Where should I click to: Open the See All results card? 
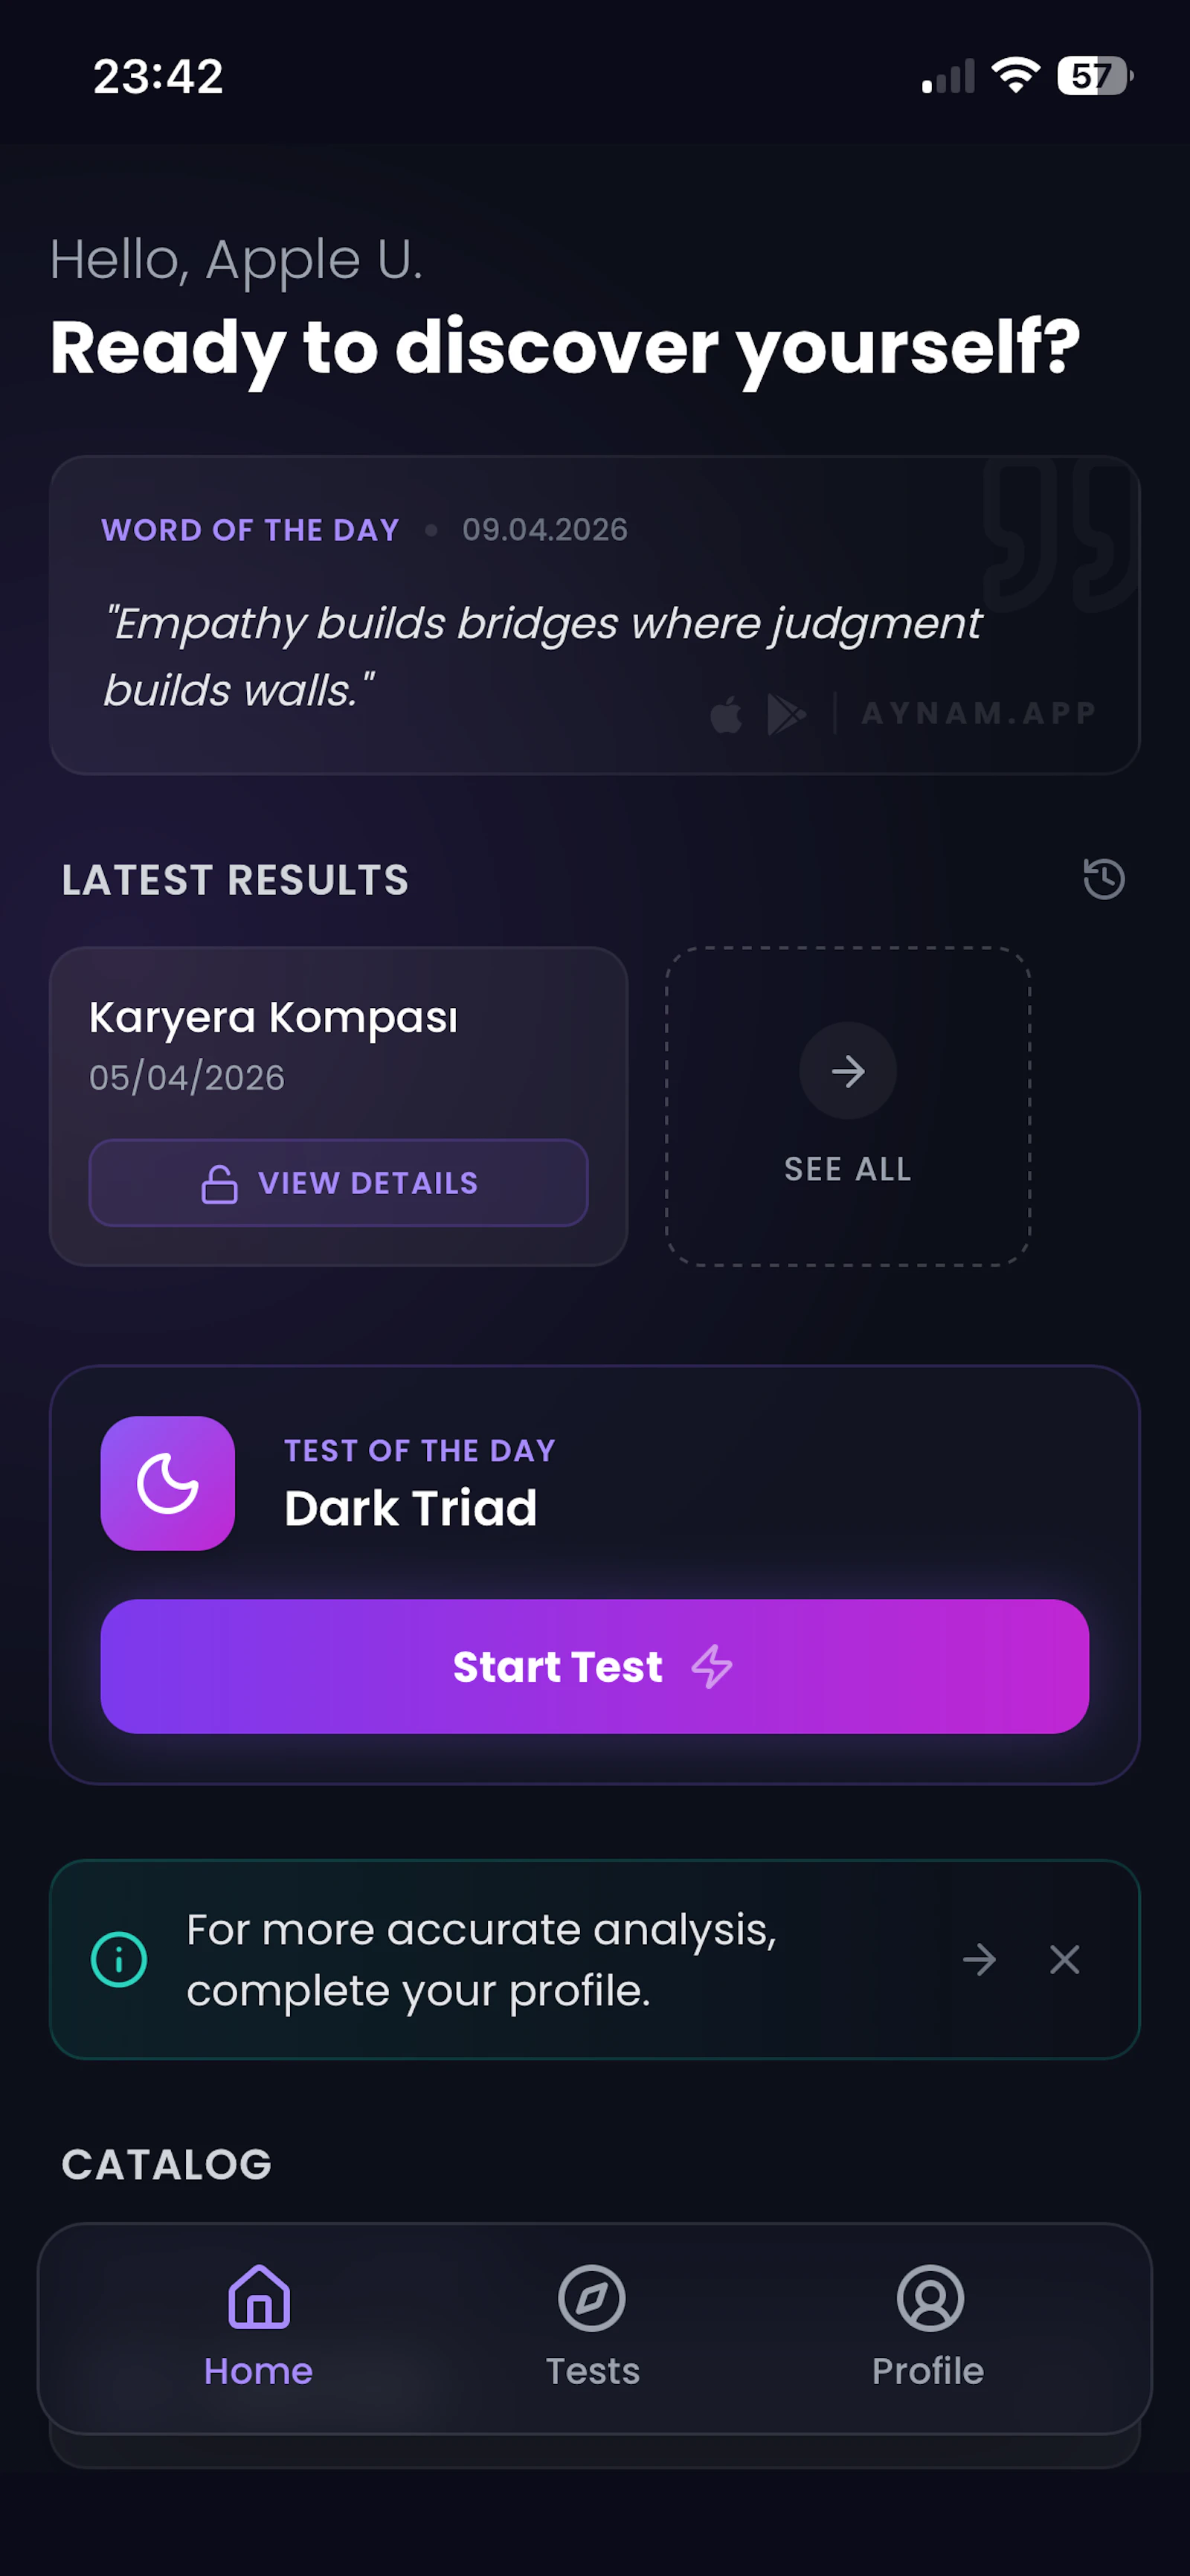coord(848,1106)
